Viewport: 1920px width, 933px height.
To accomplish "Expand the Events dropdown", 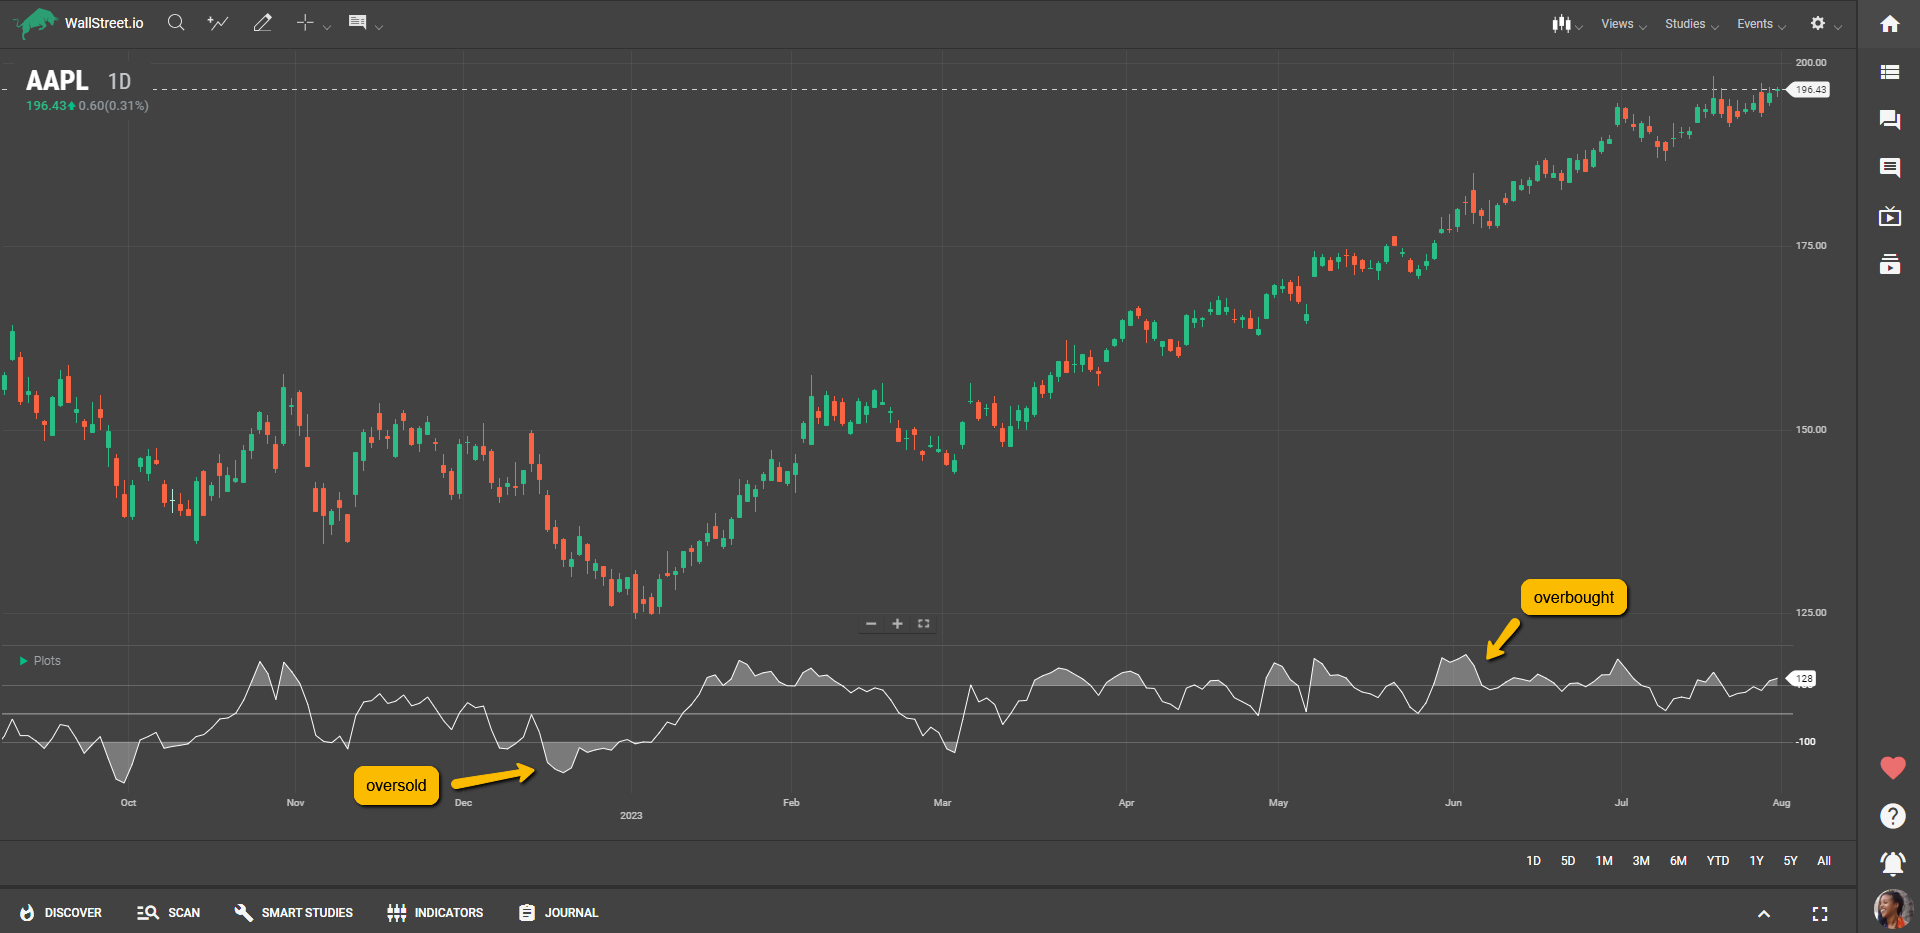I will 1760,24.
